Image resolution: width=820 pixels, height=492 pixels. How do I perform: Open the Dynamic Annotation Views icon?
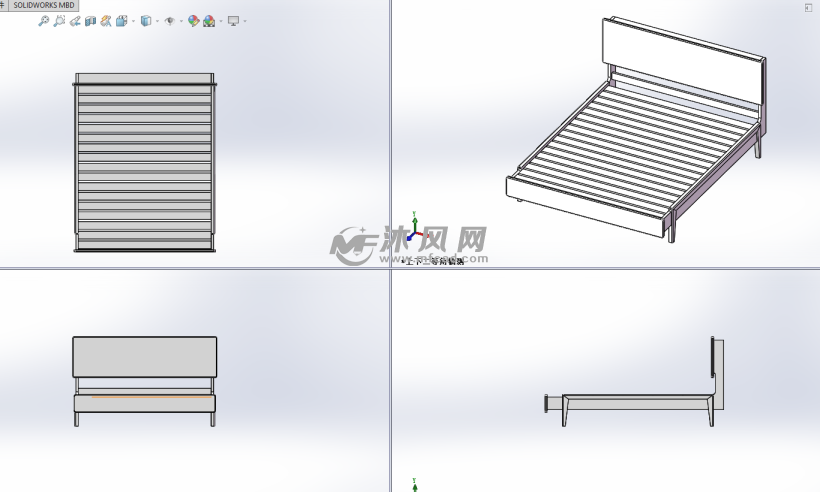106,20
